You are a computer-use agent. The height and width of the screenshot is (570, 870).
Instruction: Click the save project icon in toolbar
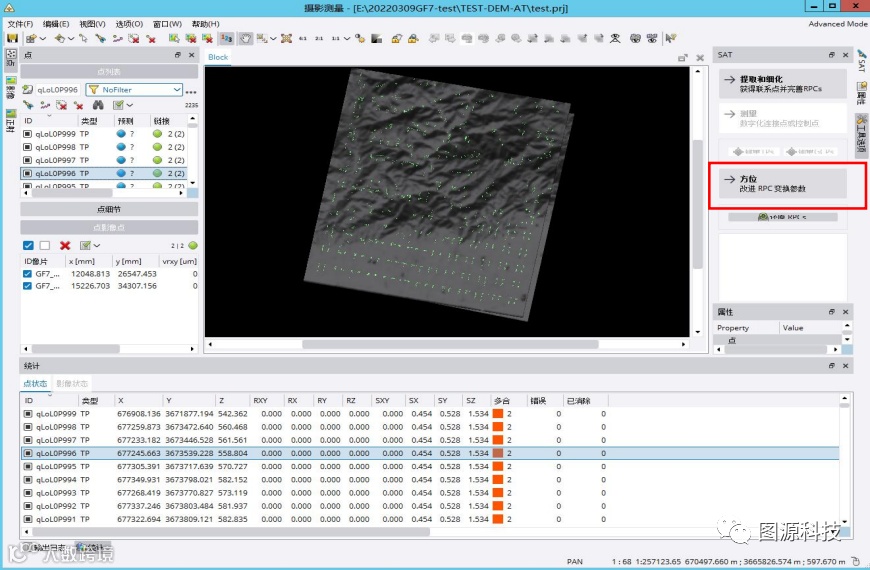(x=12, y=38)
